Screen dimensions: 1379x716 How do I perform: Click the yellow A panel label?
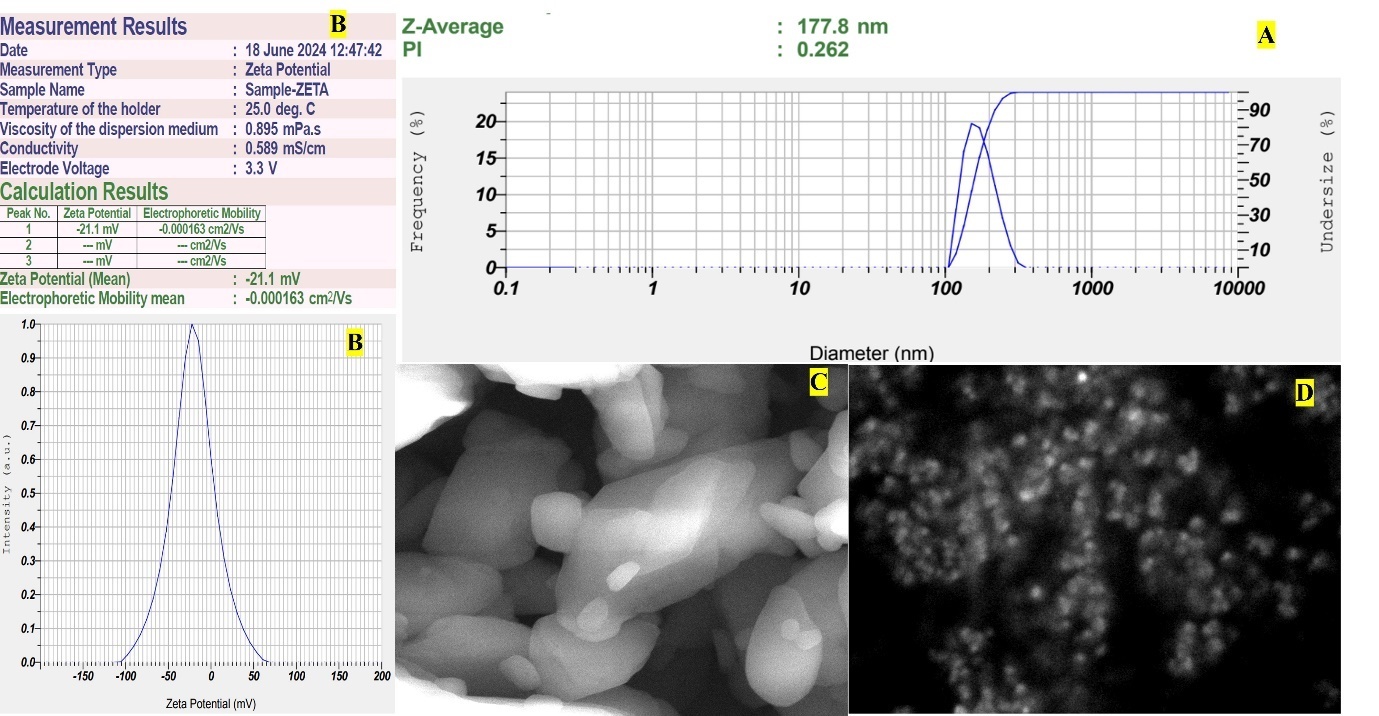click(1265, 37)
